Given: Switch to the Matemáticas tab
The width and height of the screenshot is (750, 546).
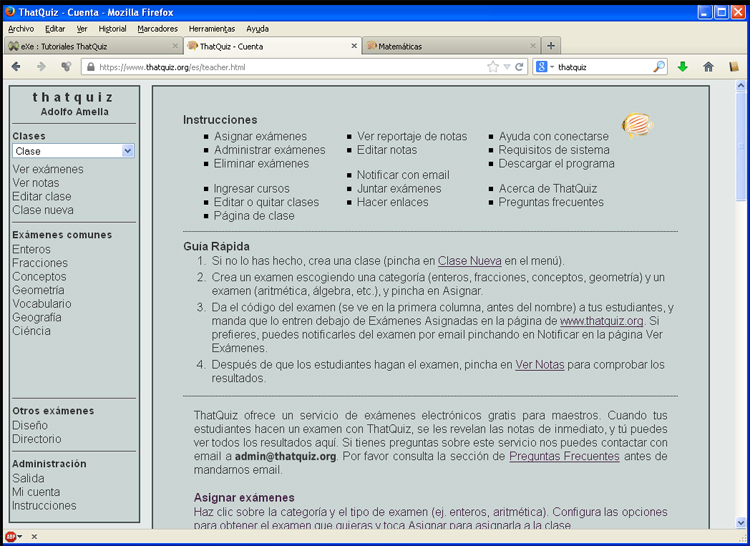Looking at the screenshot, I should 451,46.
